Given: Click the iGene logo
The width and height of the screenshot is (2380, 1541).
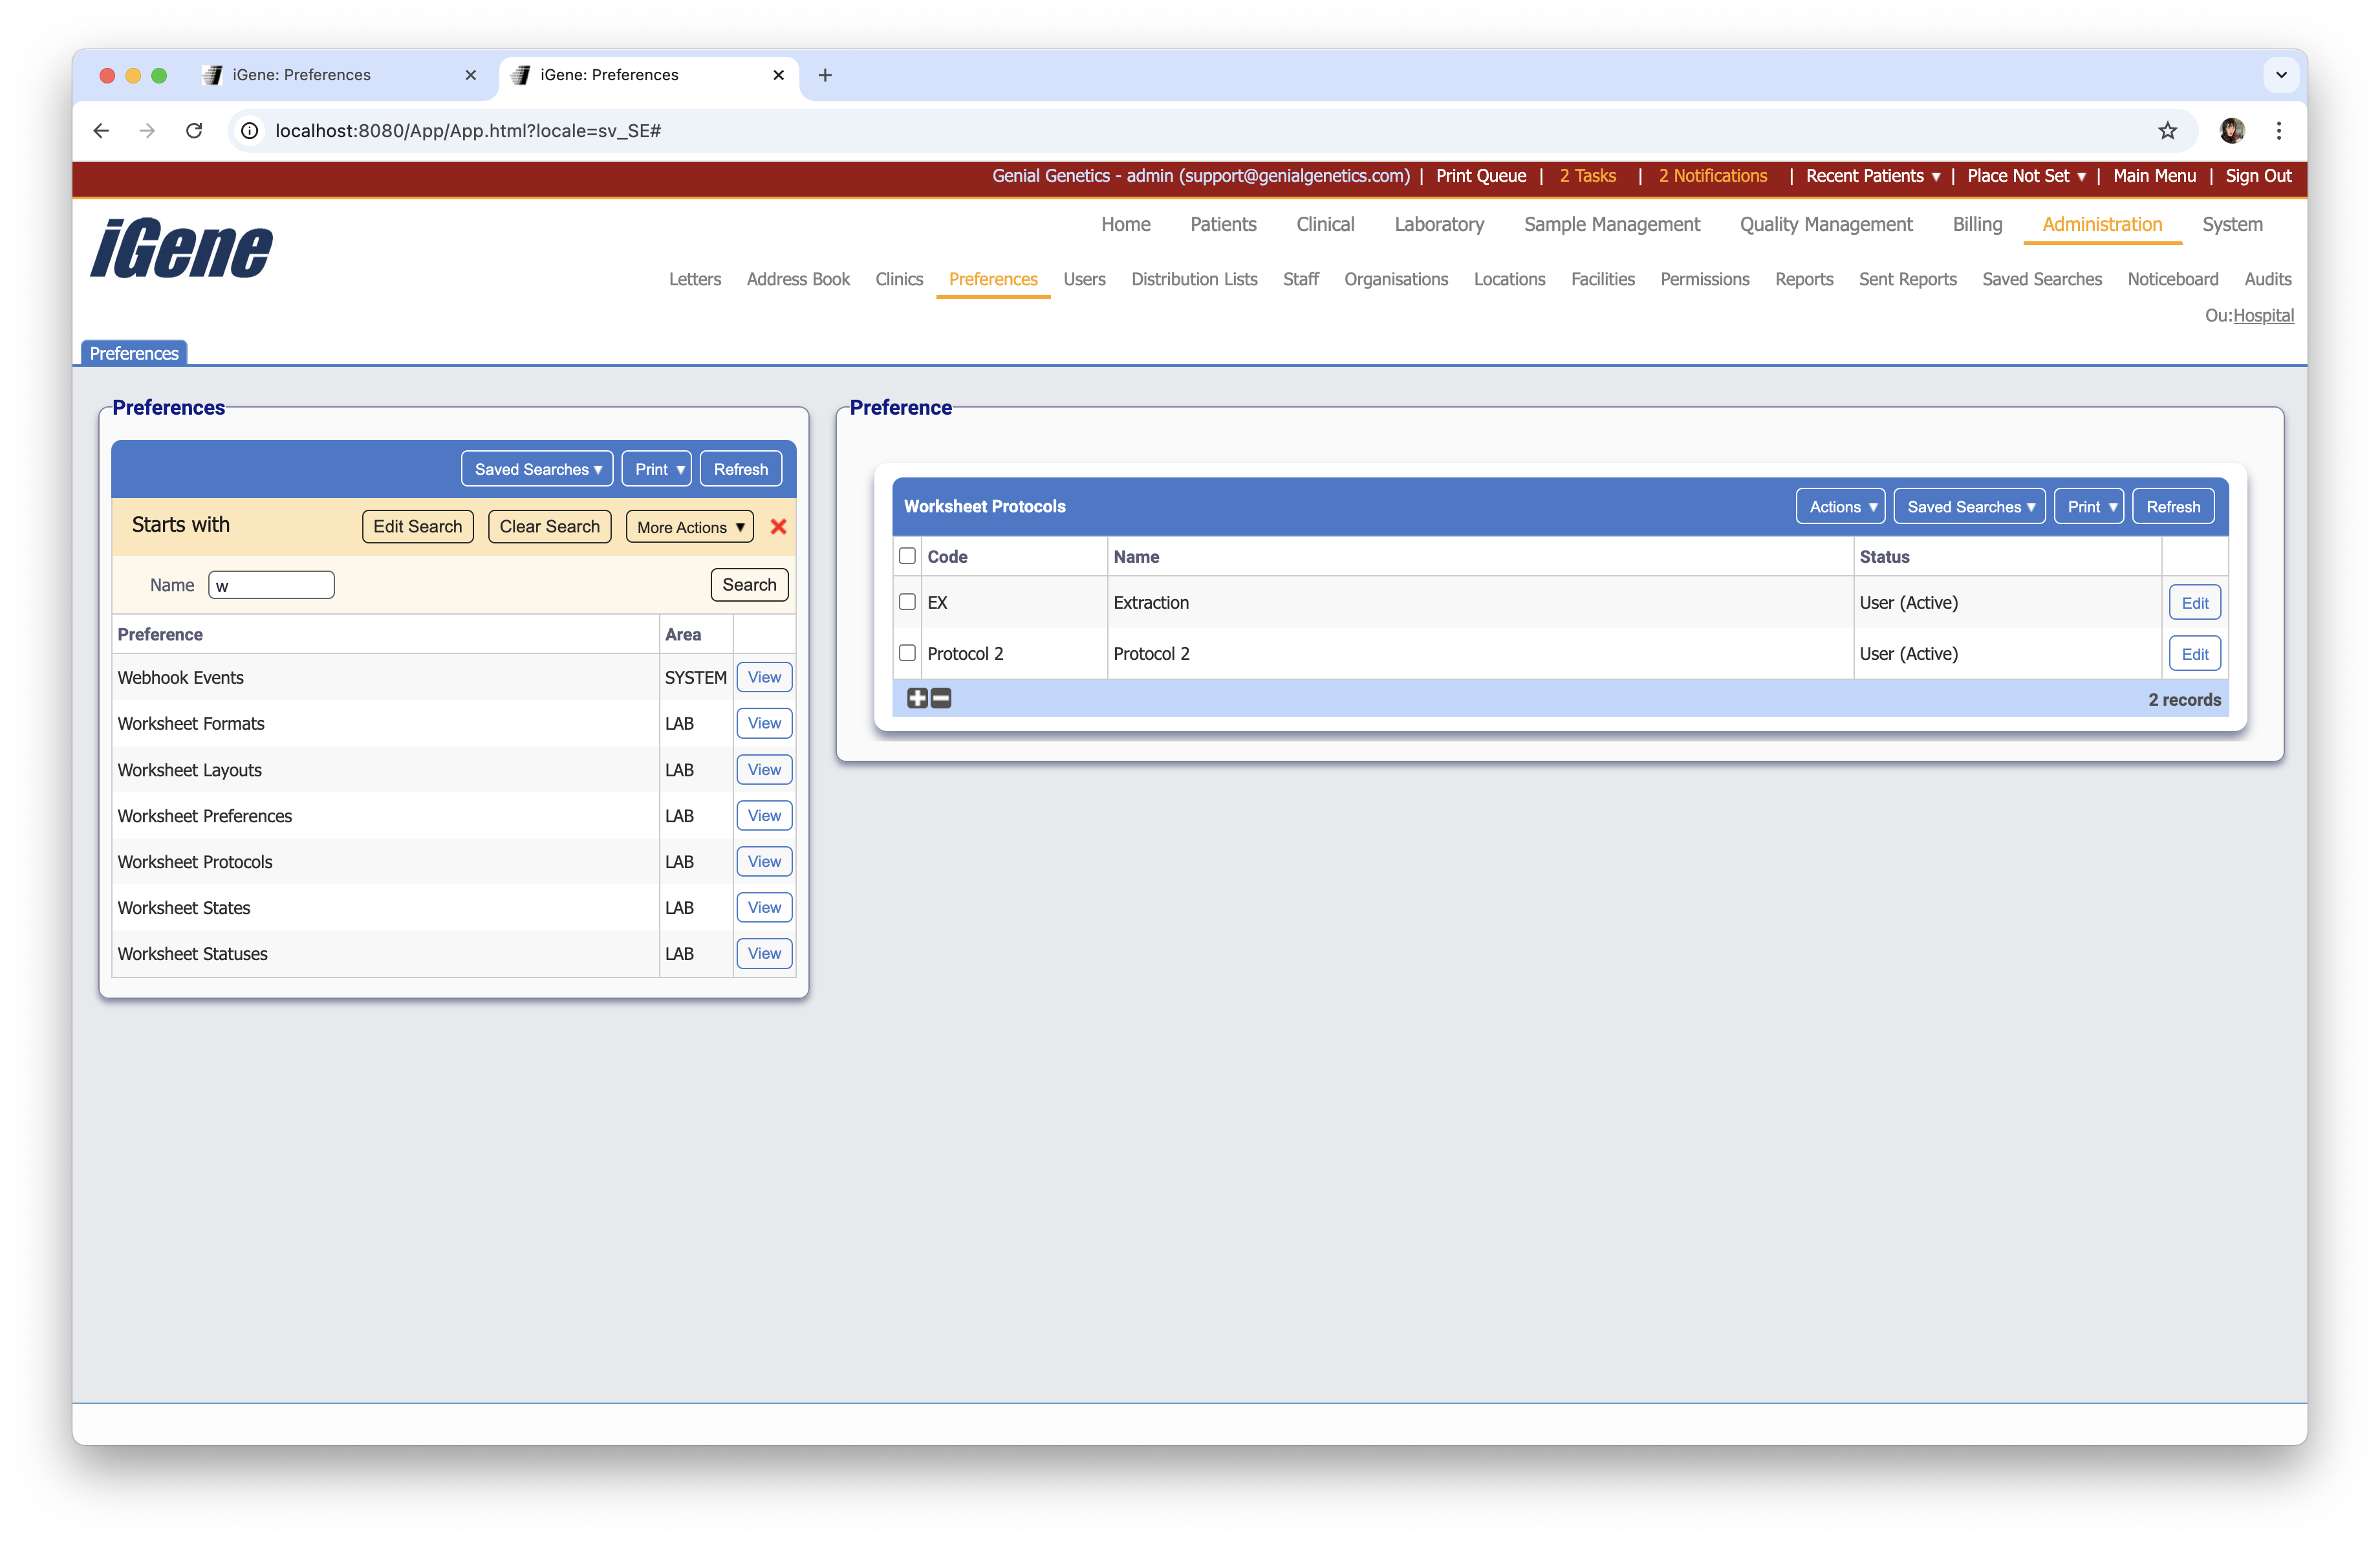Looking at the screenshot, I should pos(181,248).
